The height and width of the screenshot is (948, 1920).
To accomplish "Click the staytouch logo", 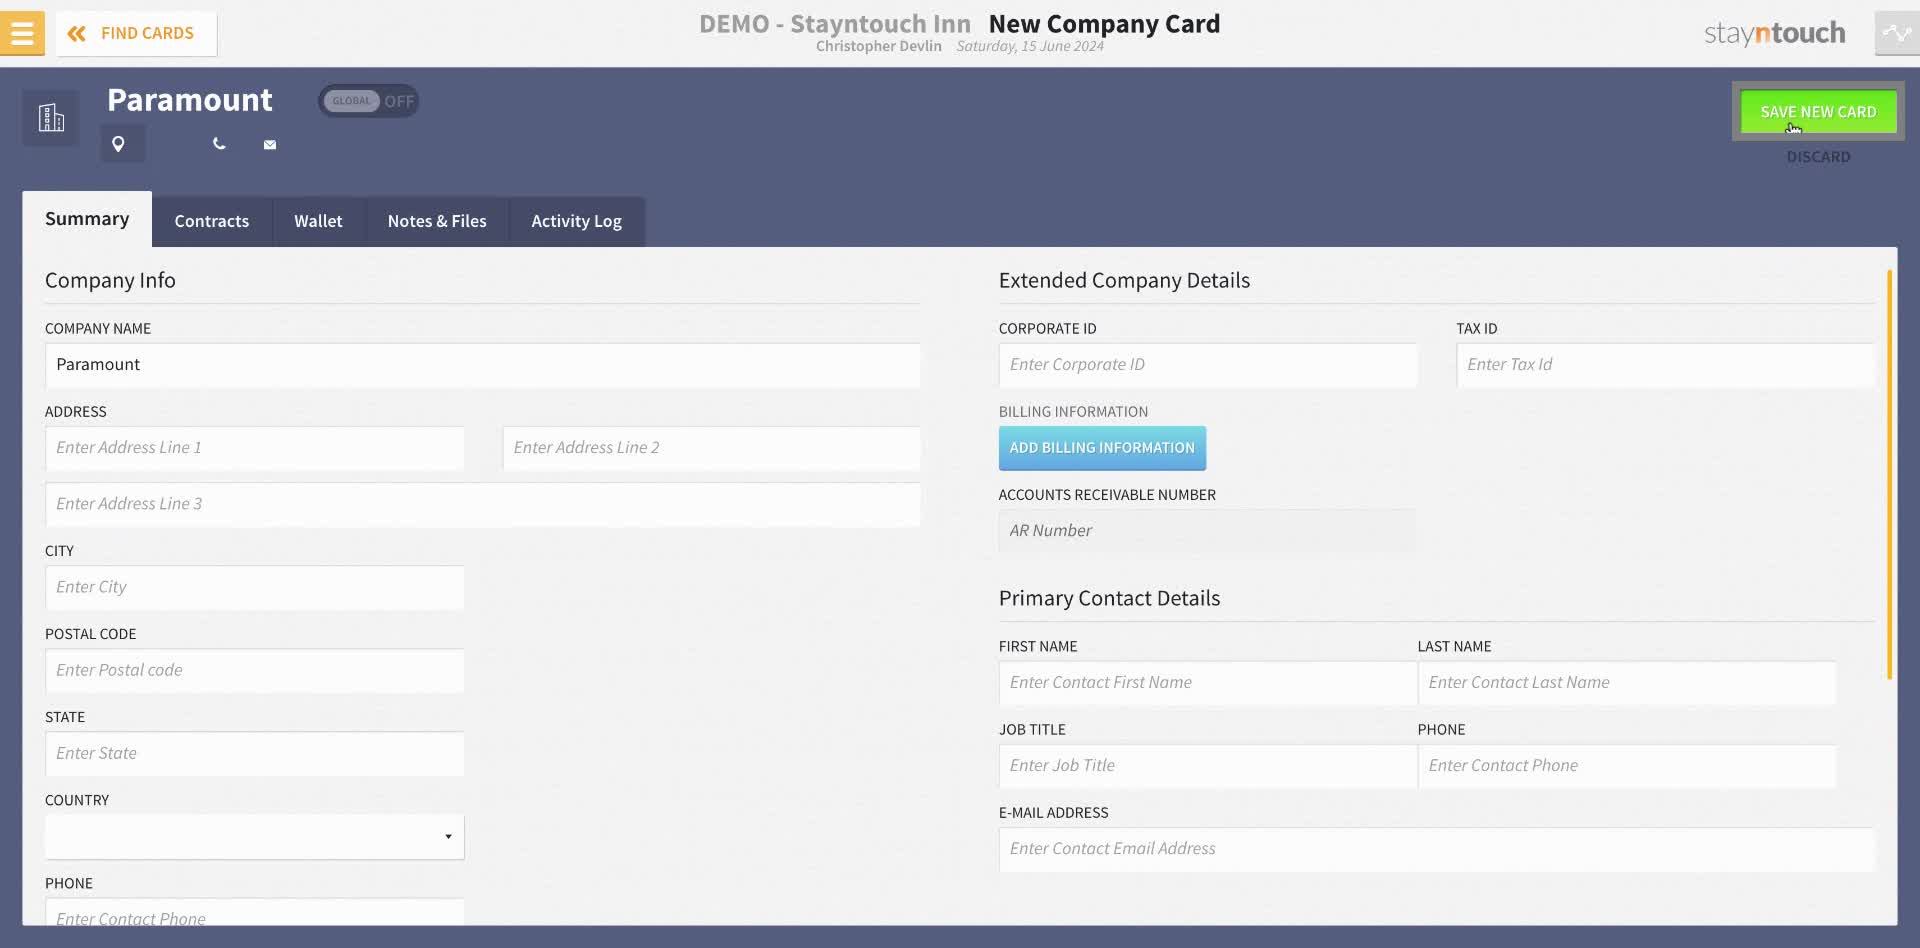I will (x=1775, y=33).
